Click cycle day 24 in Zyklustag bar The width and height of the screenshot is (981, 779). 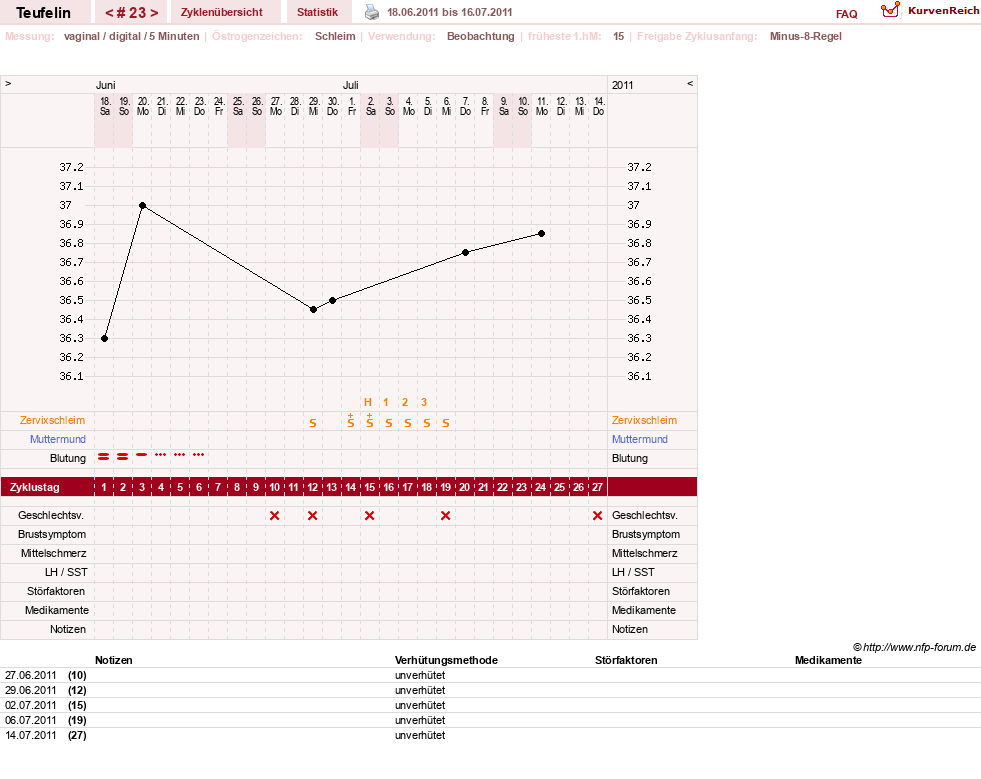pos(541,487)
